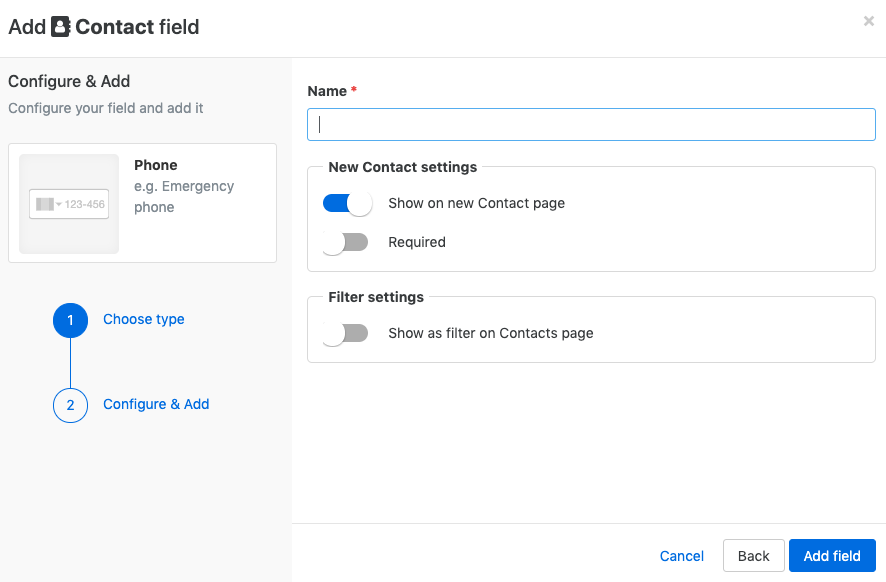The height and width of the screenshot is (582, 886).
Task: Enable Show as filter on Contacts page
Action: 345,333
